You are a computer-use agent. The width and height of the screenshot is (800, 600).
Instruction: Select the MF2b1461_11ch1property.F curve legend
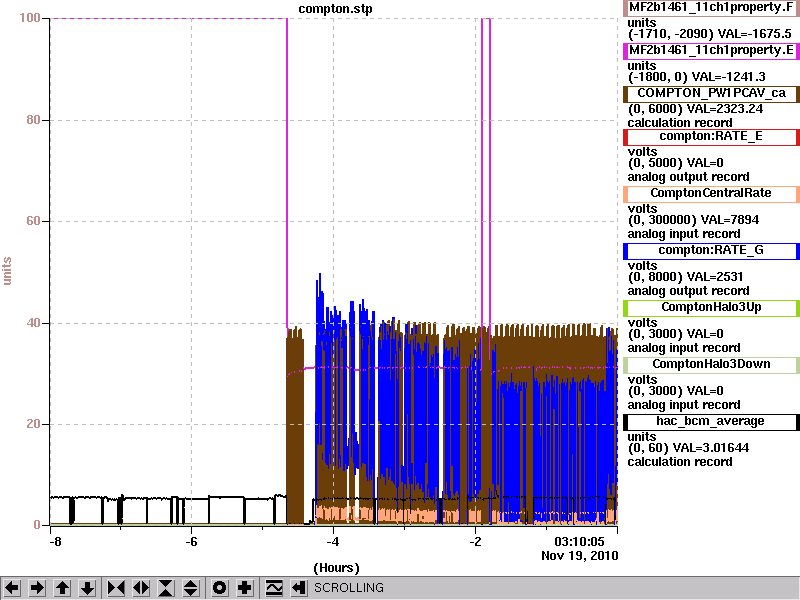(x=711, y=8)
